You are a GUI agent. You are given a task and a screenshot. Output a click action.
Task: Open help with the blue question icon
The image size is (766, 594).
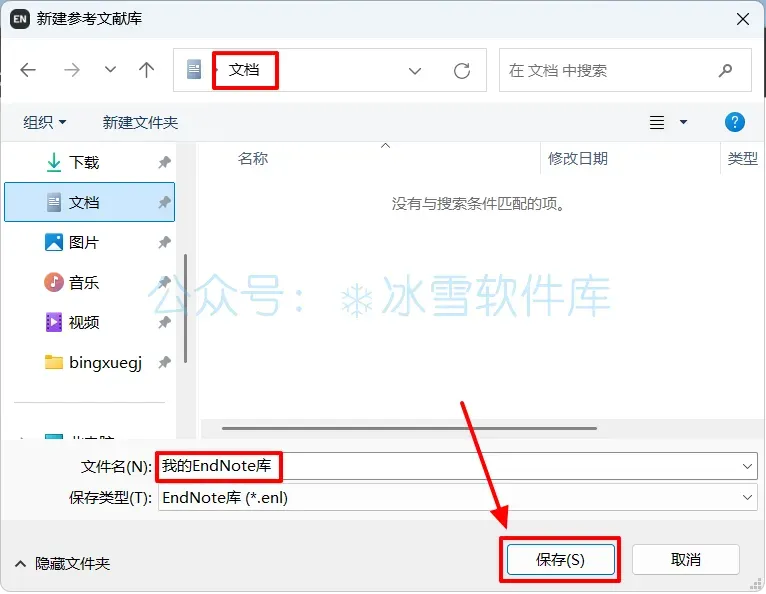(734, 122)
